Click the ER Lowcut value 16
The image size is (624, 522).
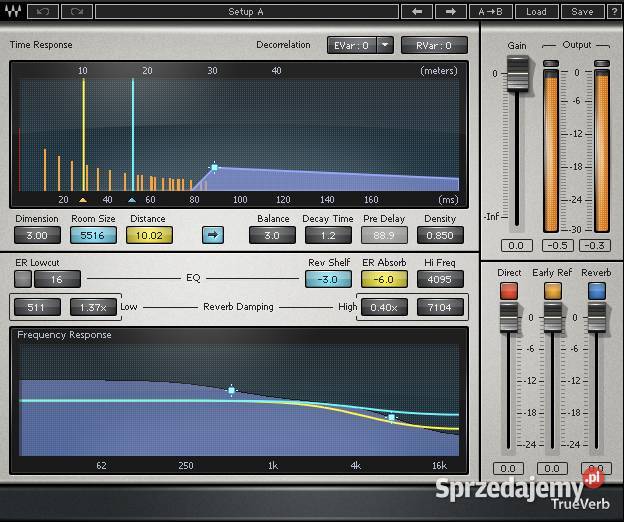tap(57, 279)
